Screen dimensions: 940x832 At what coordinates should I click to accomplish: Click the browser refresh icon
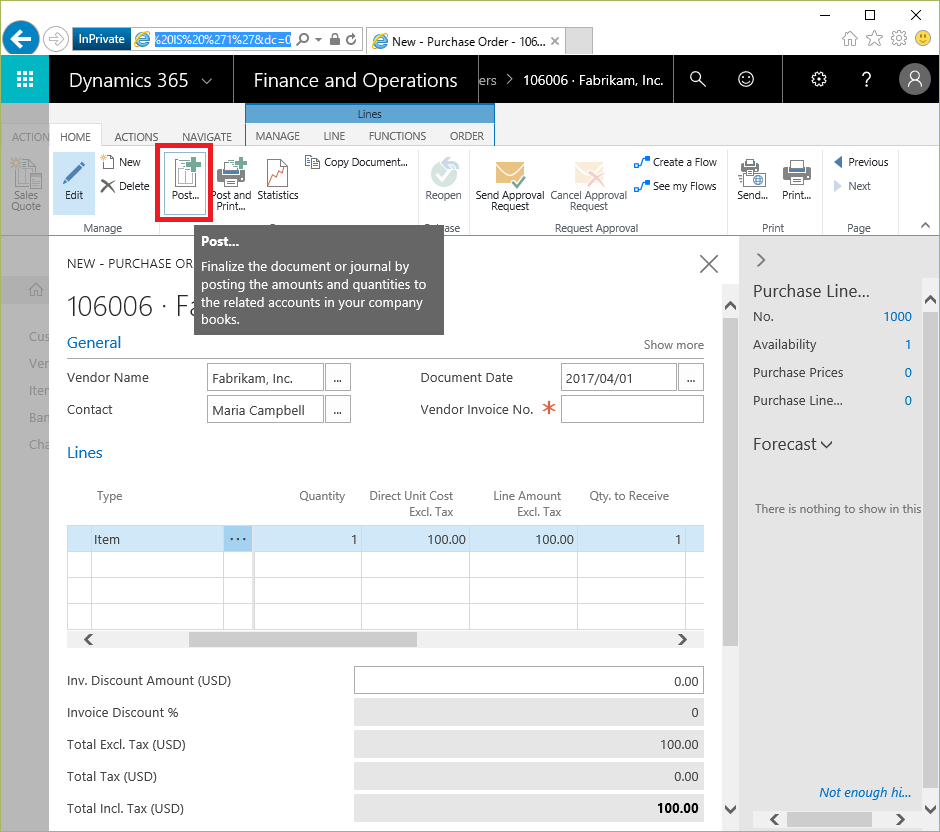[351, 40]
